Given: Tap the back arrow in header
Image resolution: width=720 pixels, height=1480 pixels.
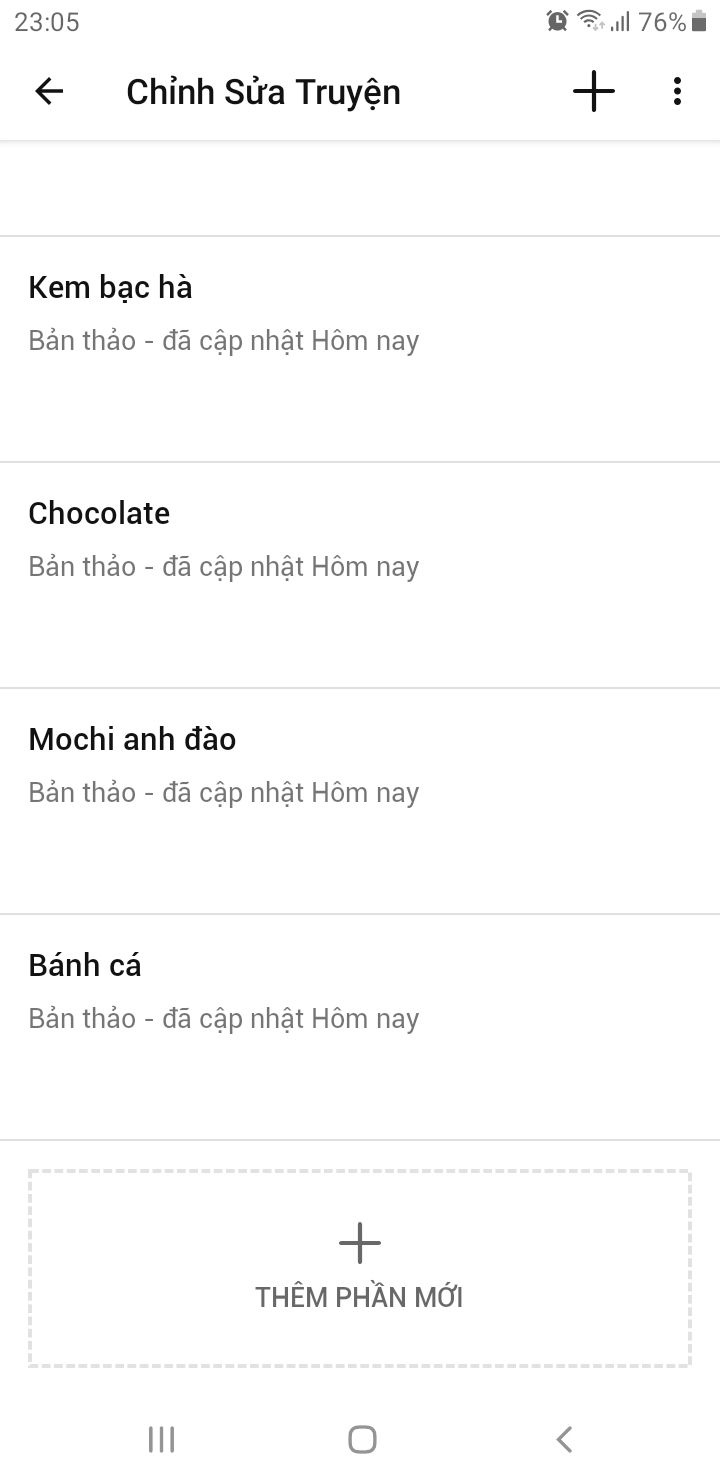Looking at the screenshot, I should point(49,92).
